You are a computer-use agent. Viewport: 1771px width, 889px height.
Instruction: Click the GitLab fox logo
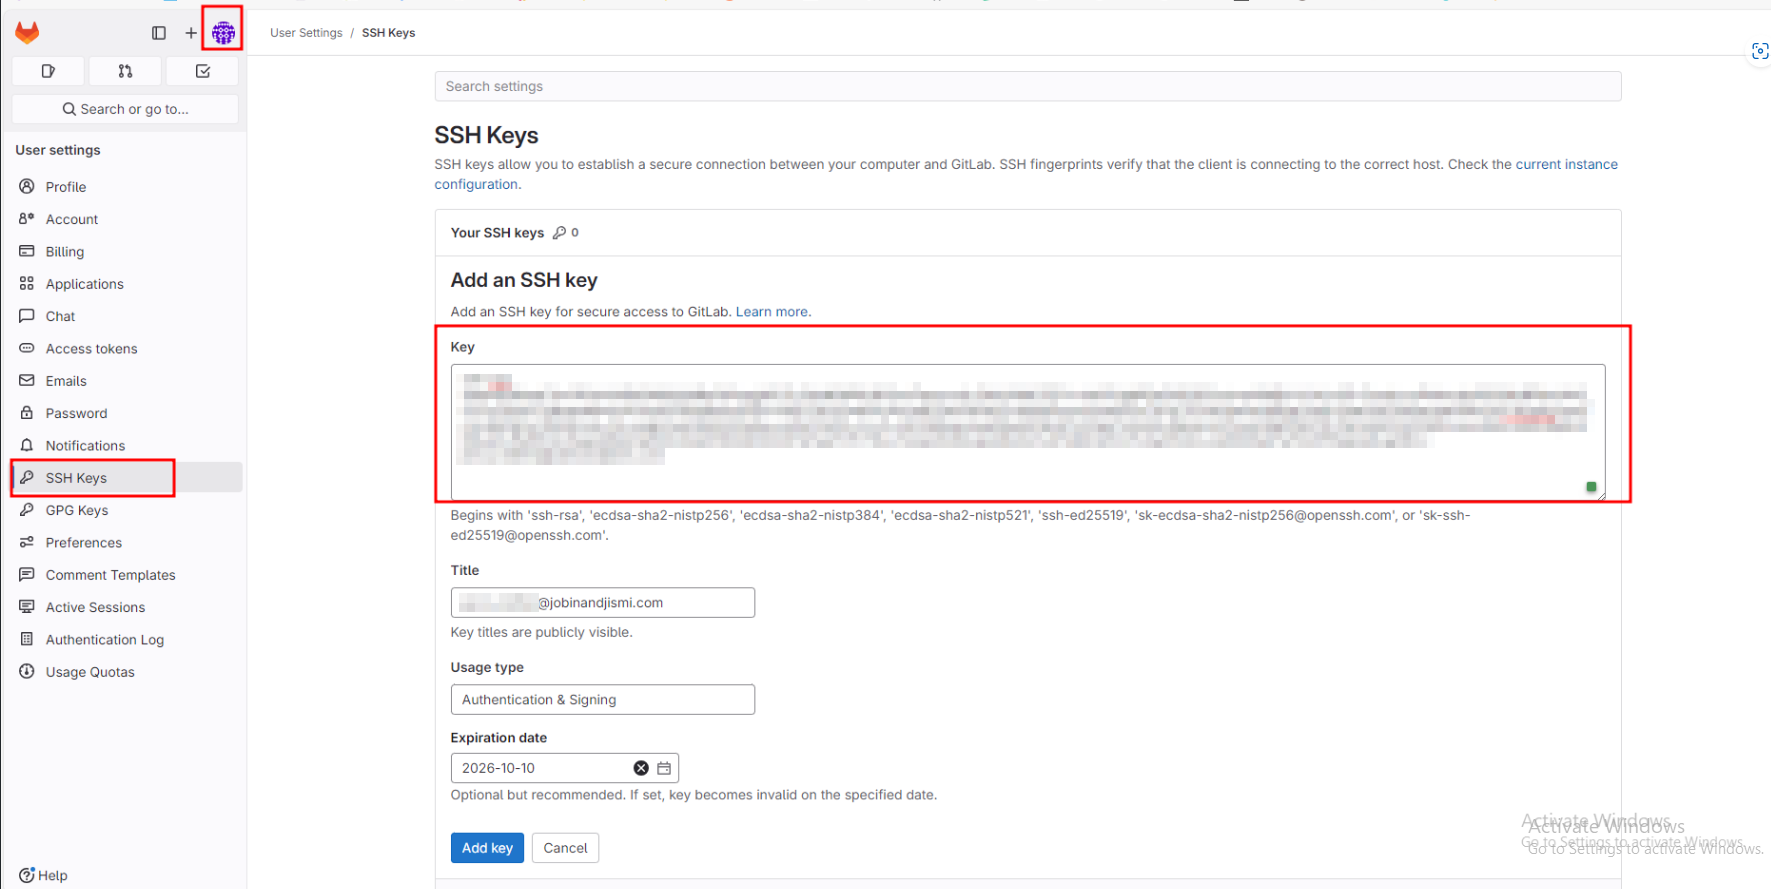(x=27, y=33)
